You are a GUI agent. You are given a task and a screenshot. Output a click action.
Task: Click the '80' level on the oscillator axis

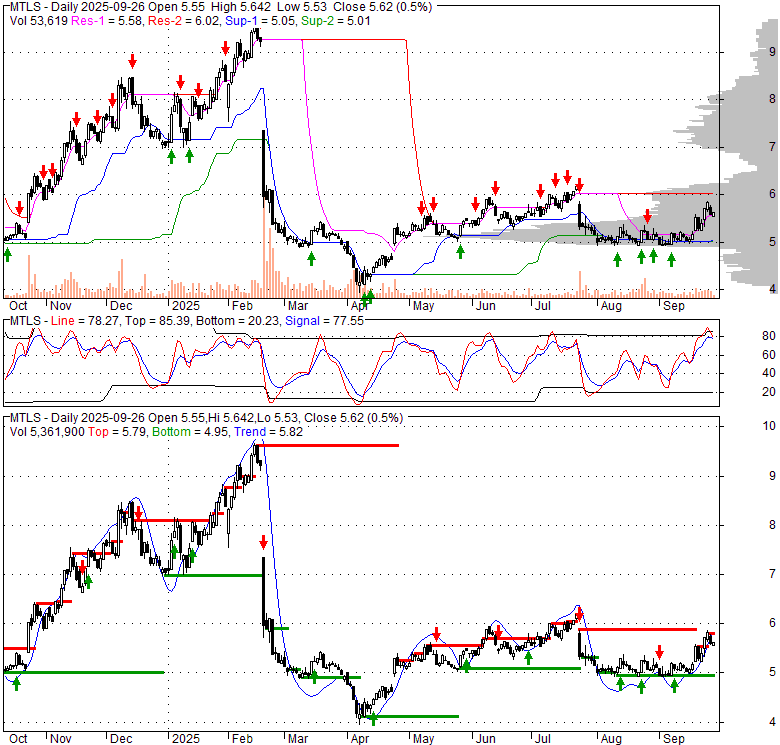point(769,336)
